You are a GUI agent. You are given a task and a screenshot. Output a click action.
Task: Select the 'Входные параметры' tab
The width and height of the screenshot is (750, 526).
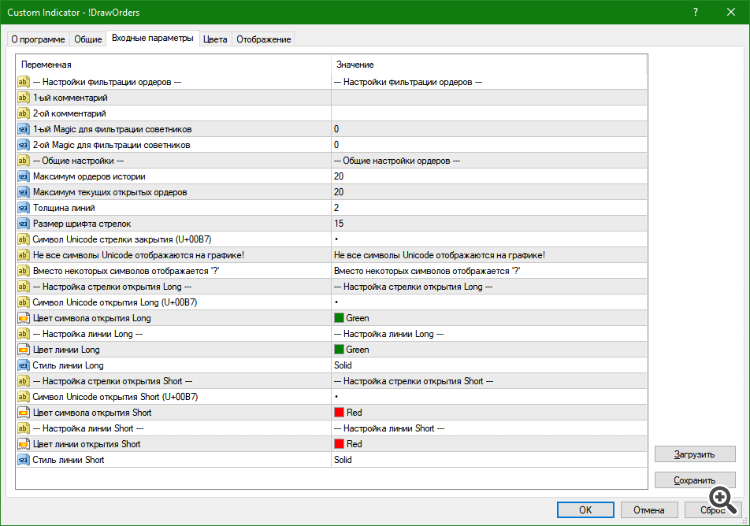point(153,38)
